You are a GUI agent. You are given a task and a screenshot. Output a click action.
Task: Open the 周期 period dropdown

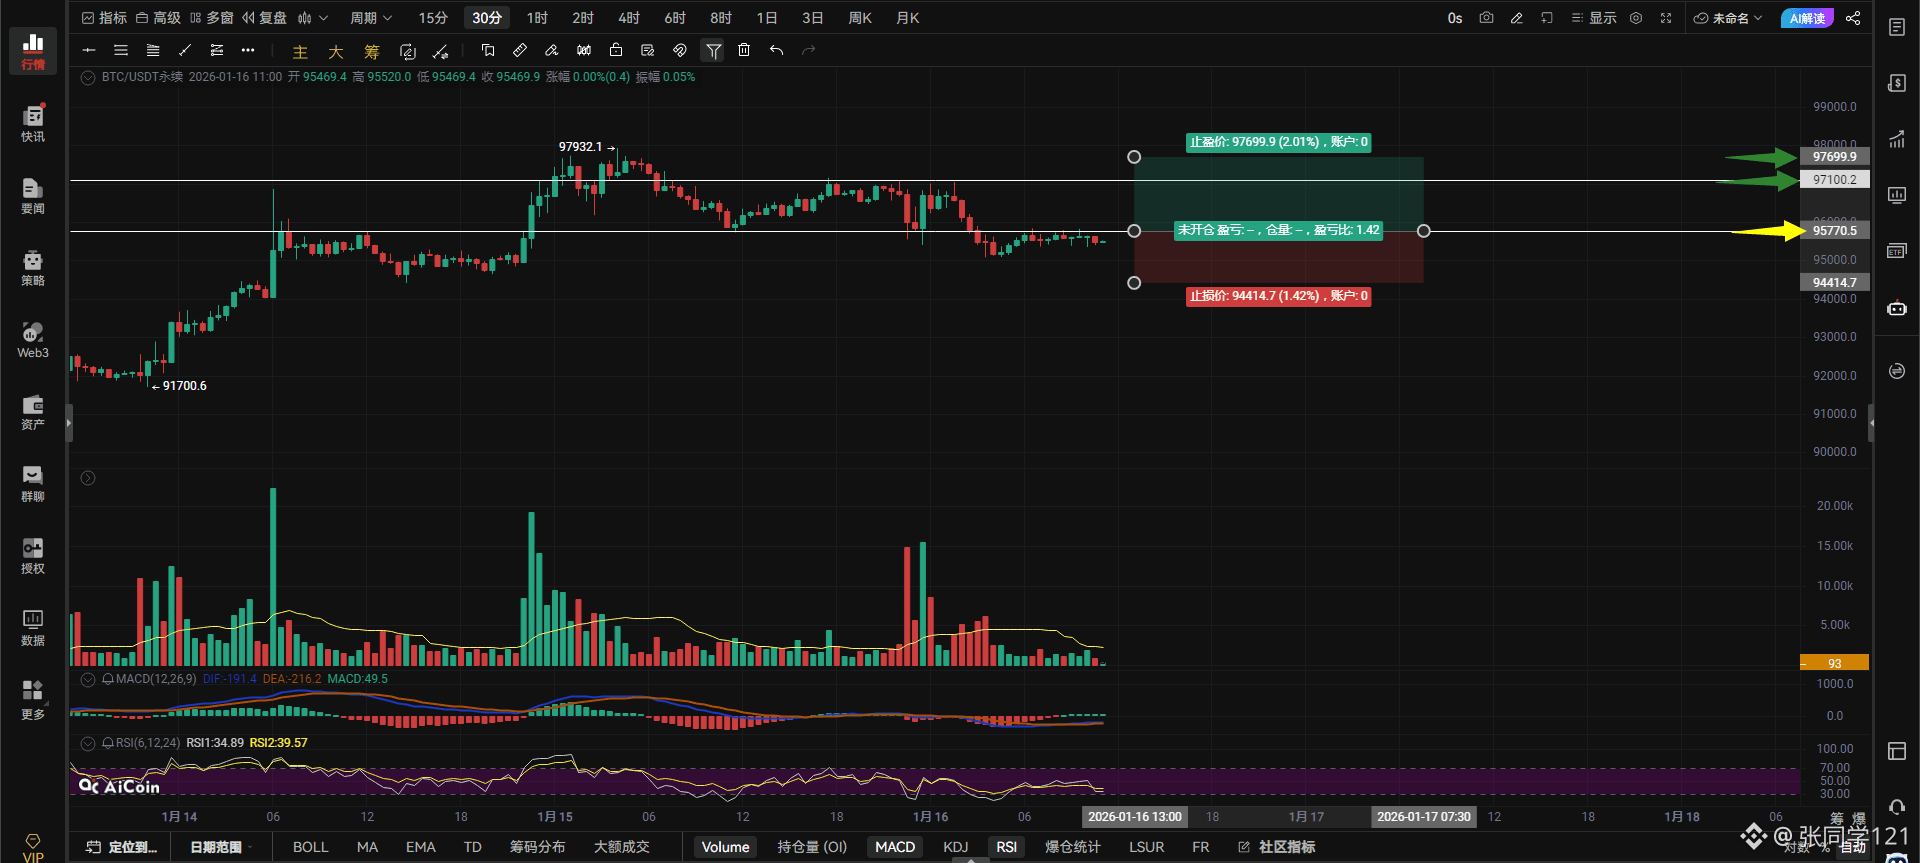pos(371,18)
